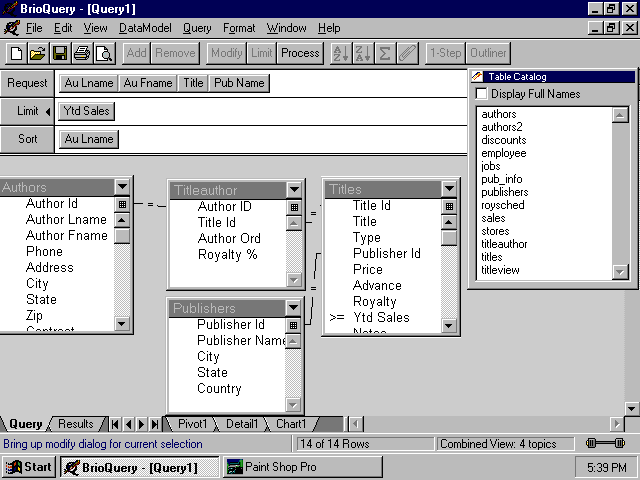Viewport: 640px width, 480px height.
Task: Click the Sigma totals icon
Action: [385, 53]
